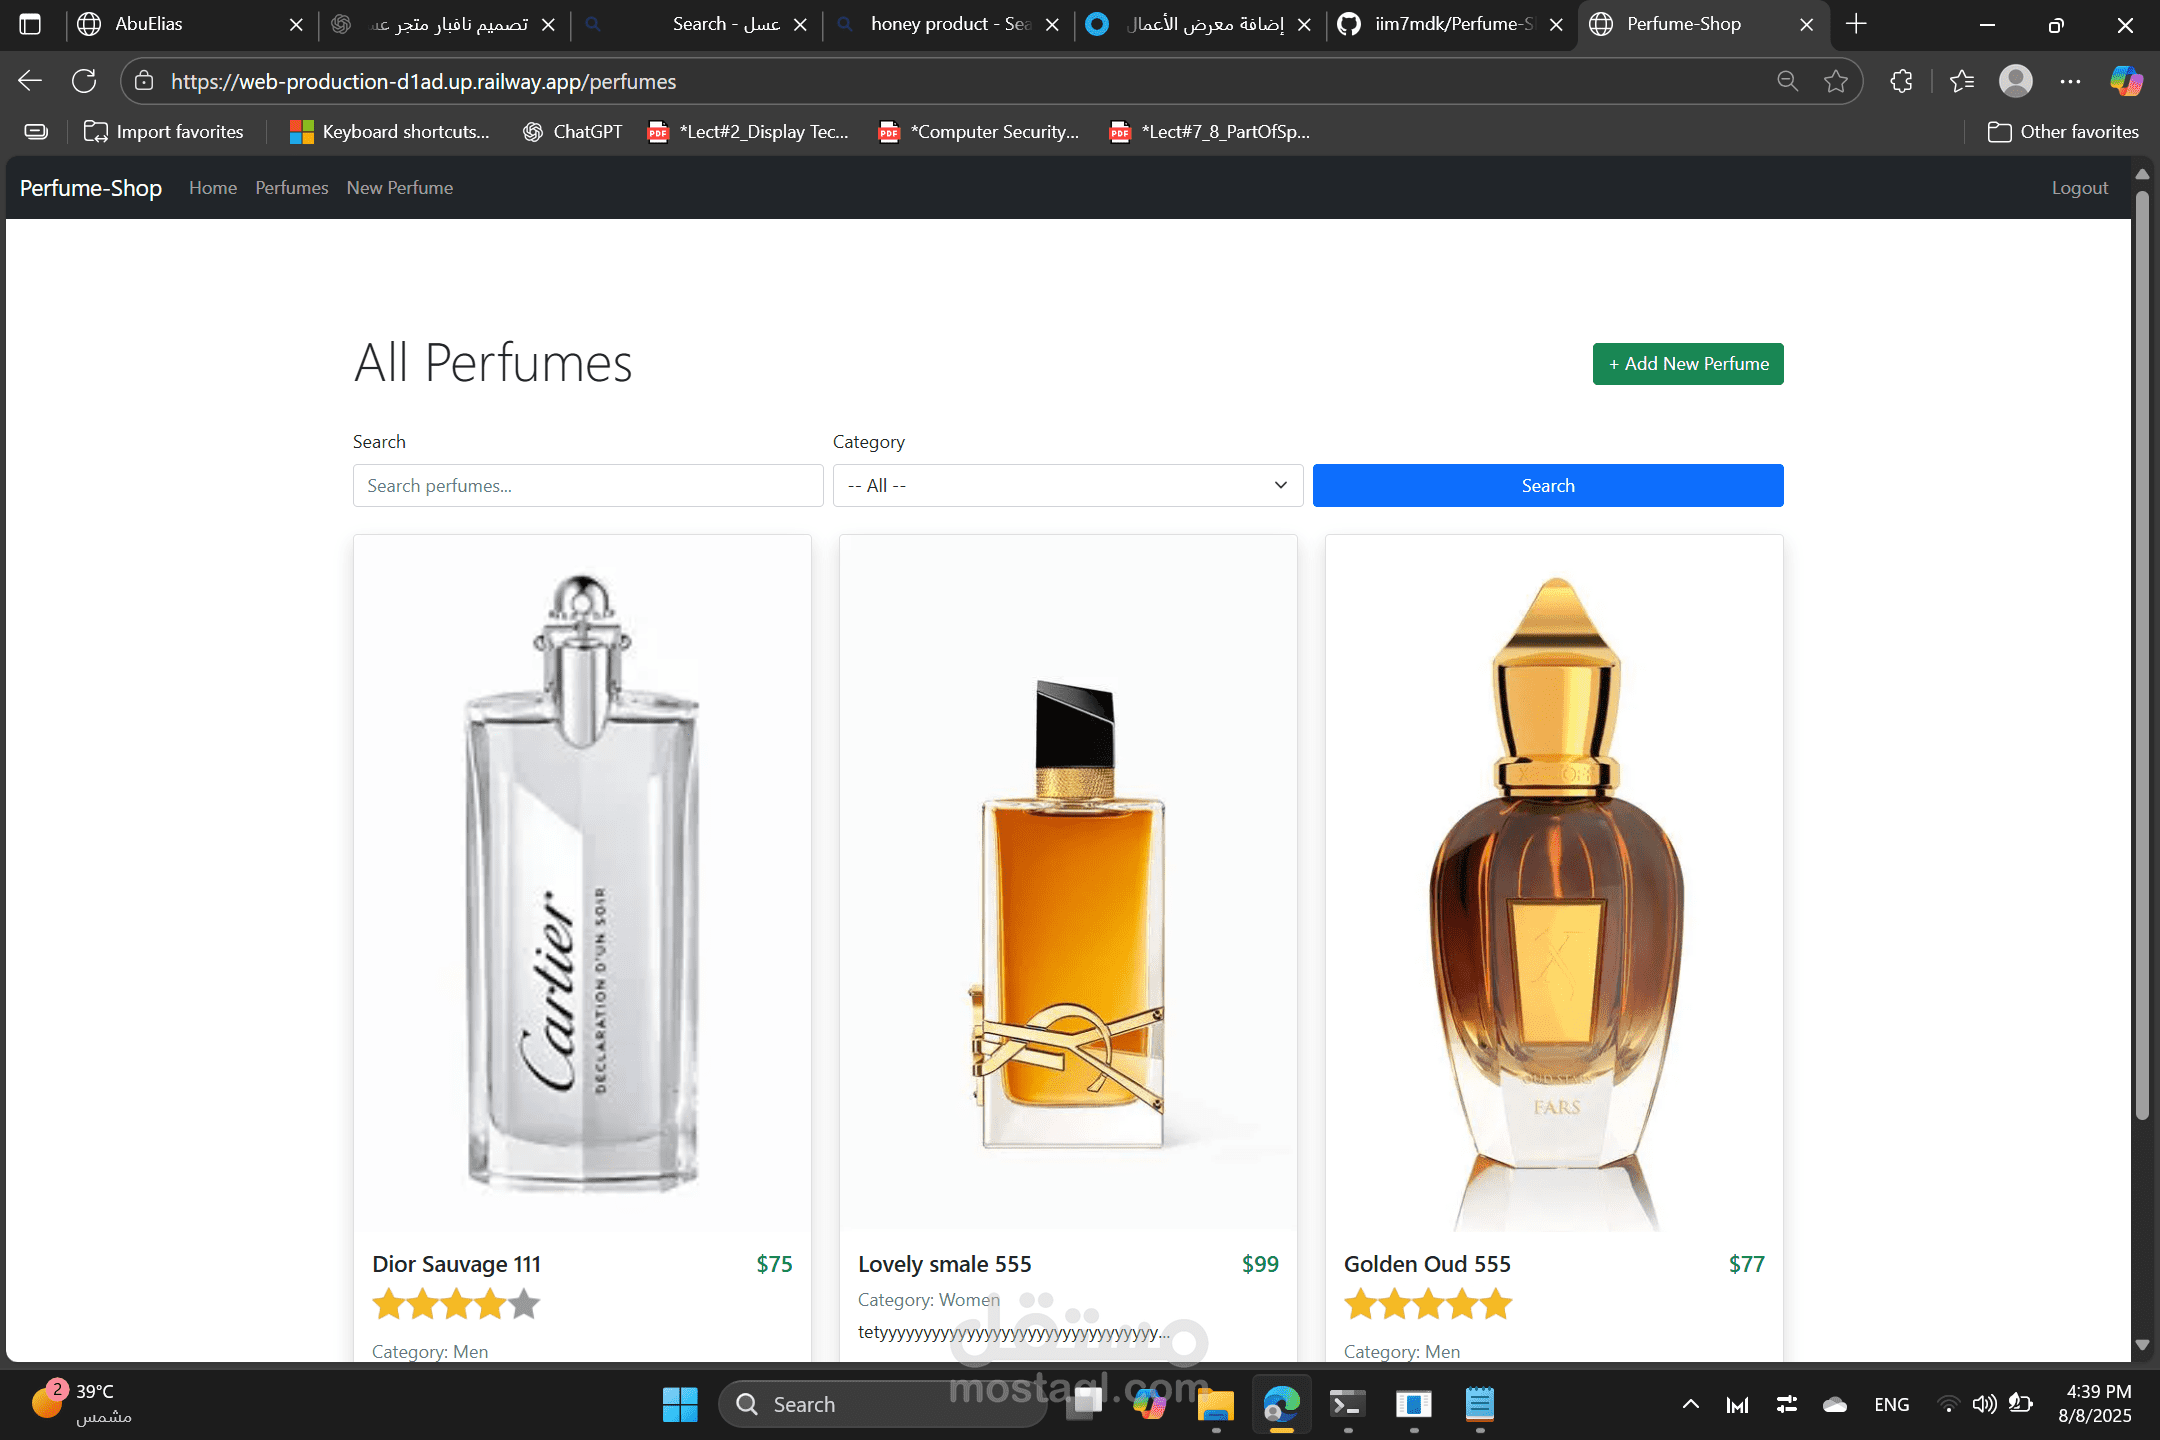Open File Explorer from the taskbar

pos(1216,1404)
